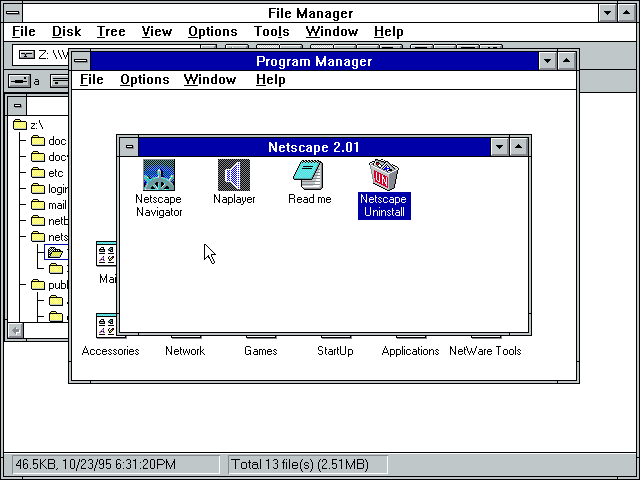Open File Manager's Help menu

click(x=389, y=31)
